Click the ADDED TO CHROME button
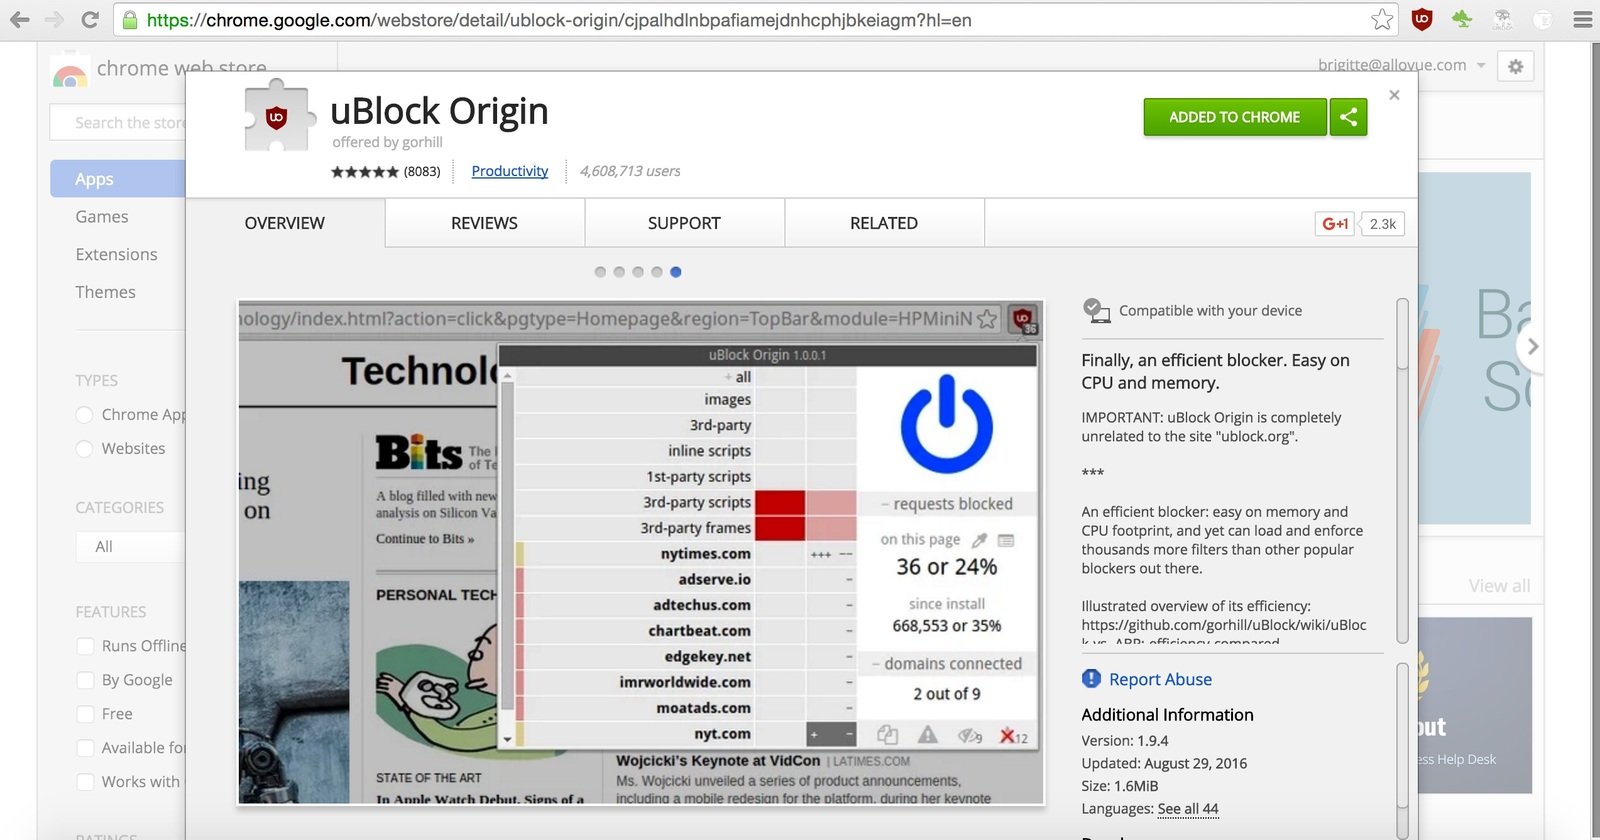The width and height of the screenshot is (1600, 840). pos(1235,117)
